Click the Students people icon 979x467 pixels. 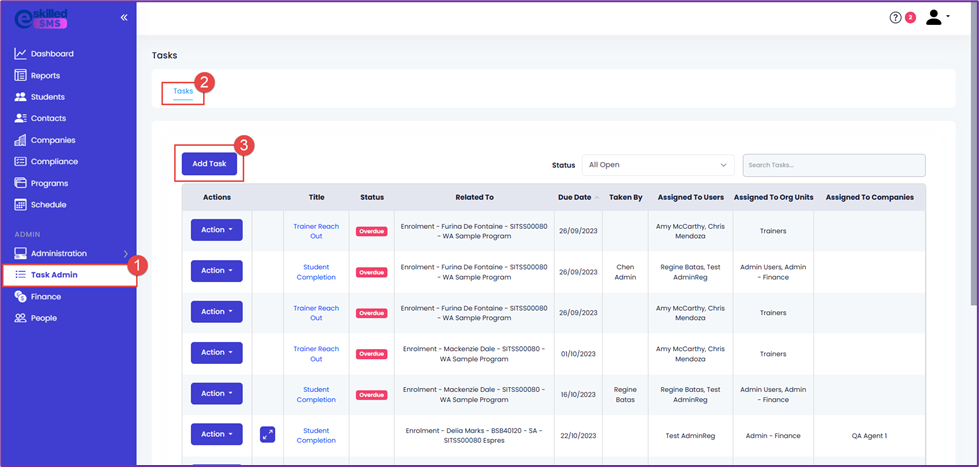coord(20,97)
